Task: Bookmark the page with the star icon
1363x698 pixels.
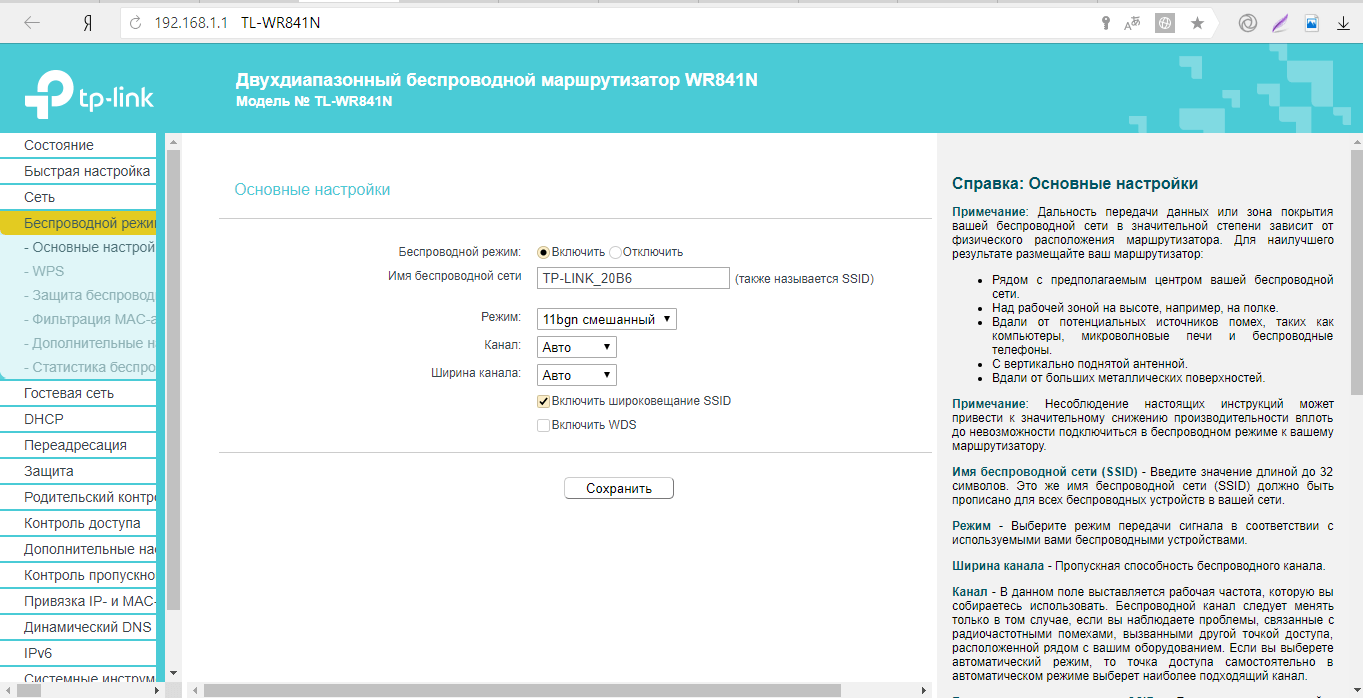Action: click(1197, 23)
